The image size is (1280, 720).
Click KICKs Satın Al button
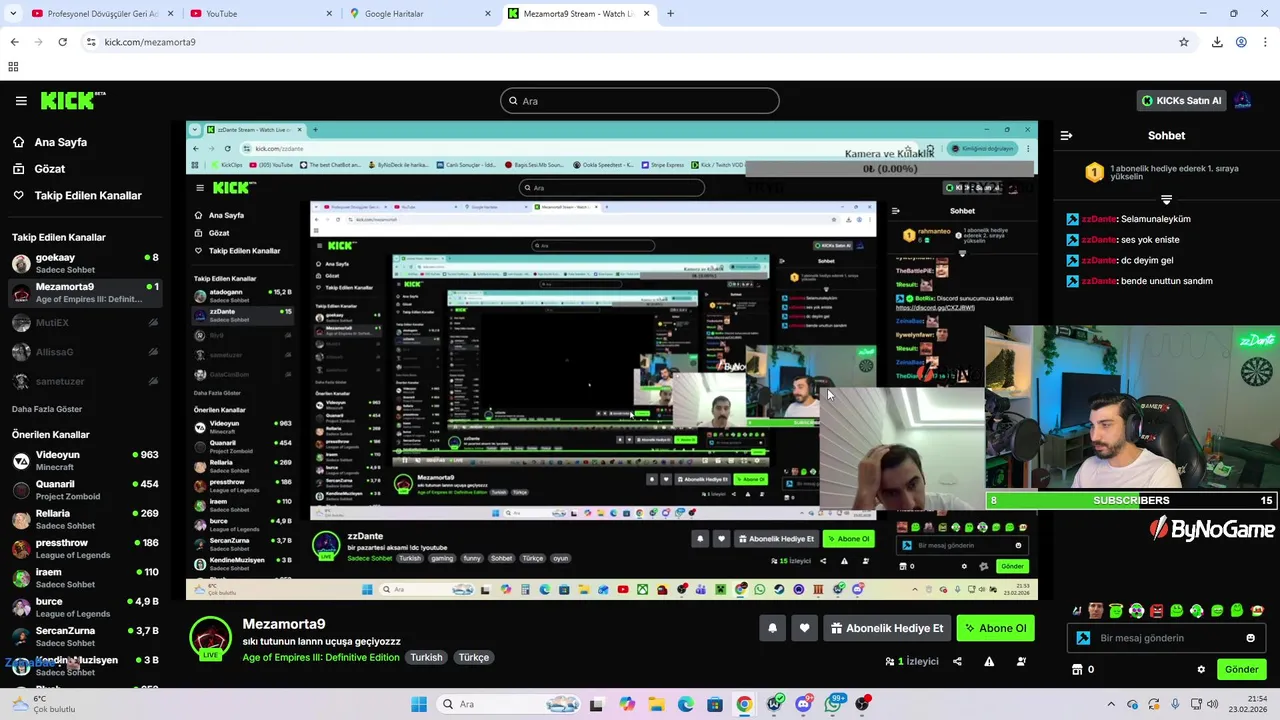1181,101
